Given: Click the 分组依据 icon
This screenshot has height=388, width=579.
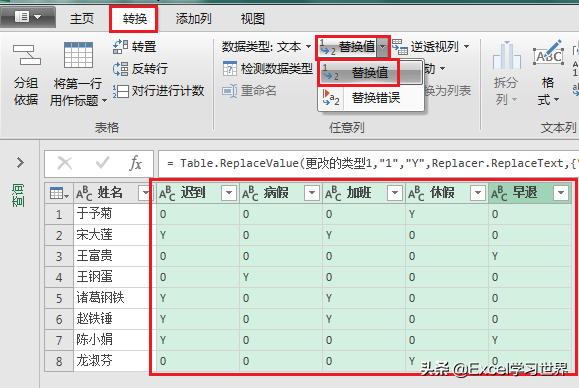Looking at the screenshot, I should pyautogui.click(x=26, y=55).
